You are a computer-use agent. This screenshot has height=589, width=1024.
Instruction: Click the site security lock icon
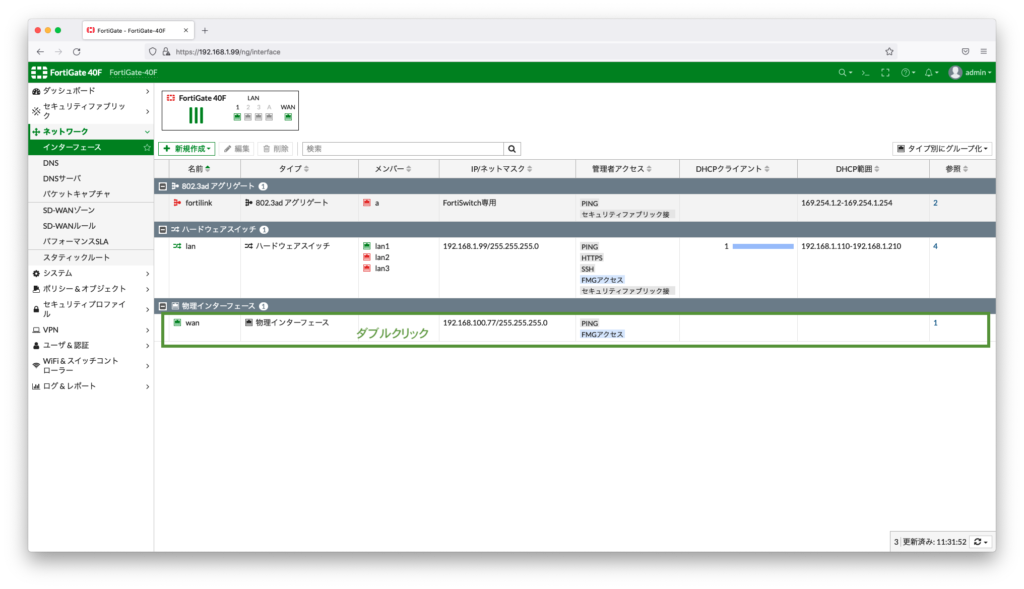166,52
